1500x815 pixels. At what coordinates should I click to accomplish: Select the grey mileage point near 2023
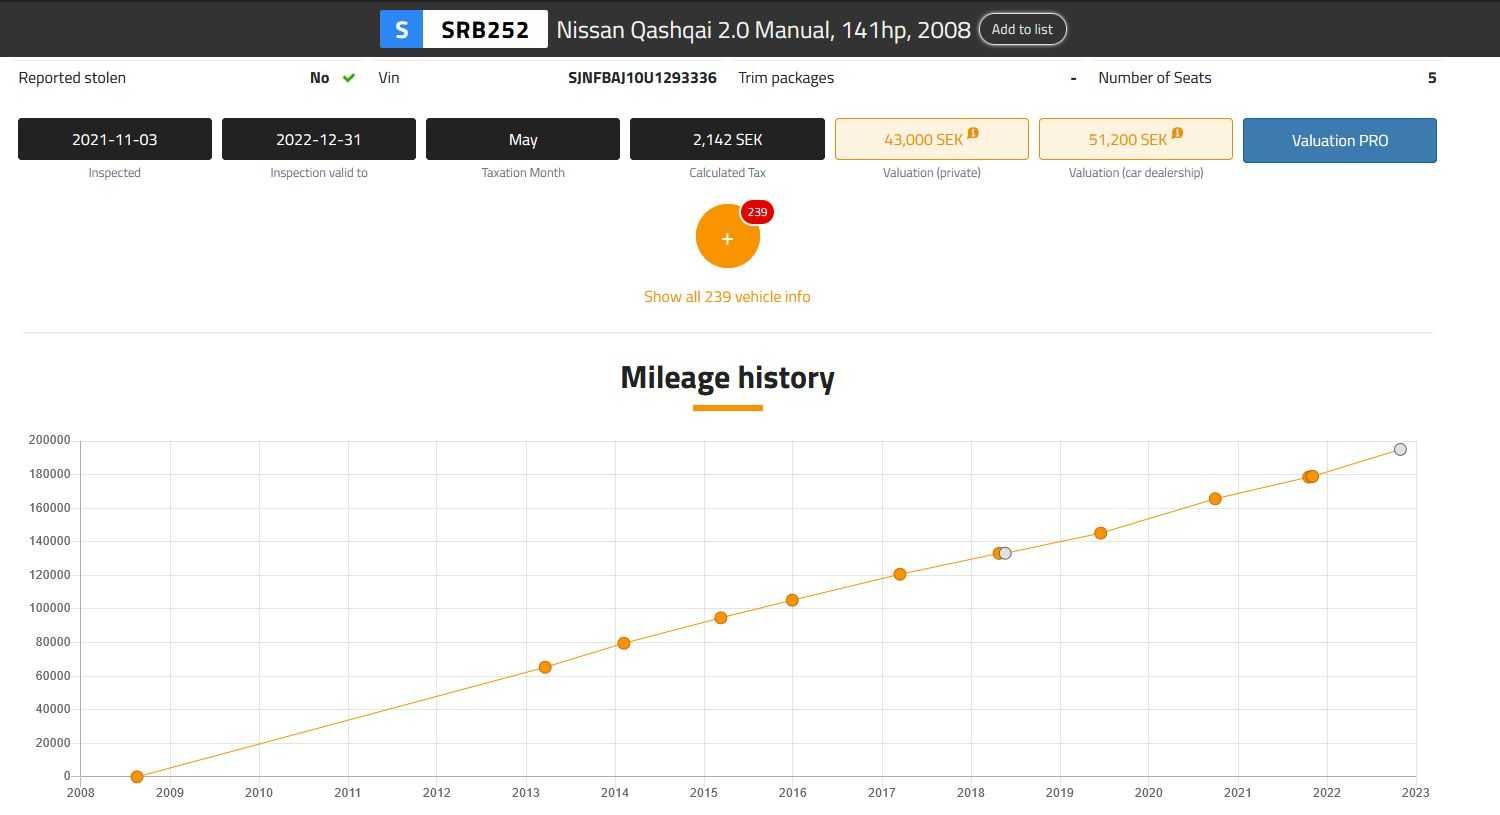point(1400,450)
